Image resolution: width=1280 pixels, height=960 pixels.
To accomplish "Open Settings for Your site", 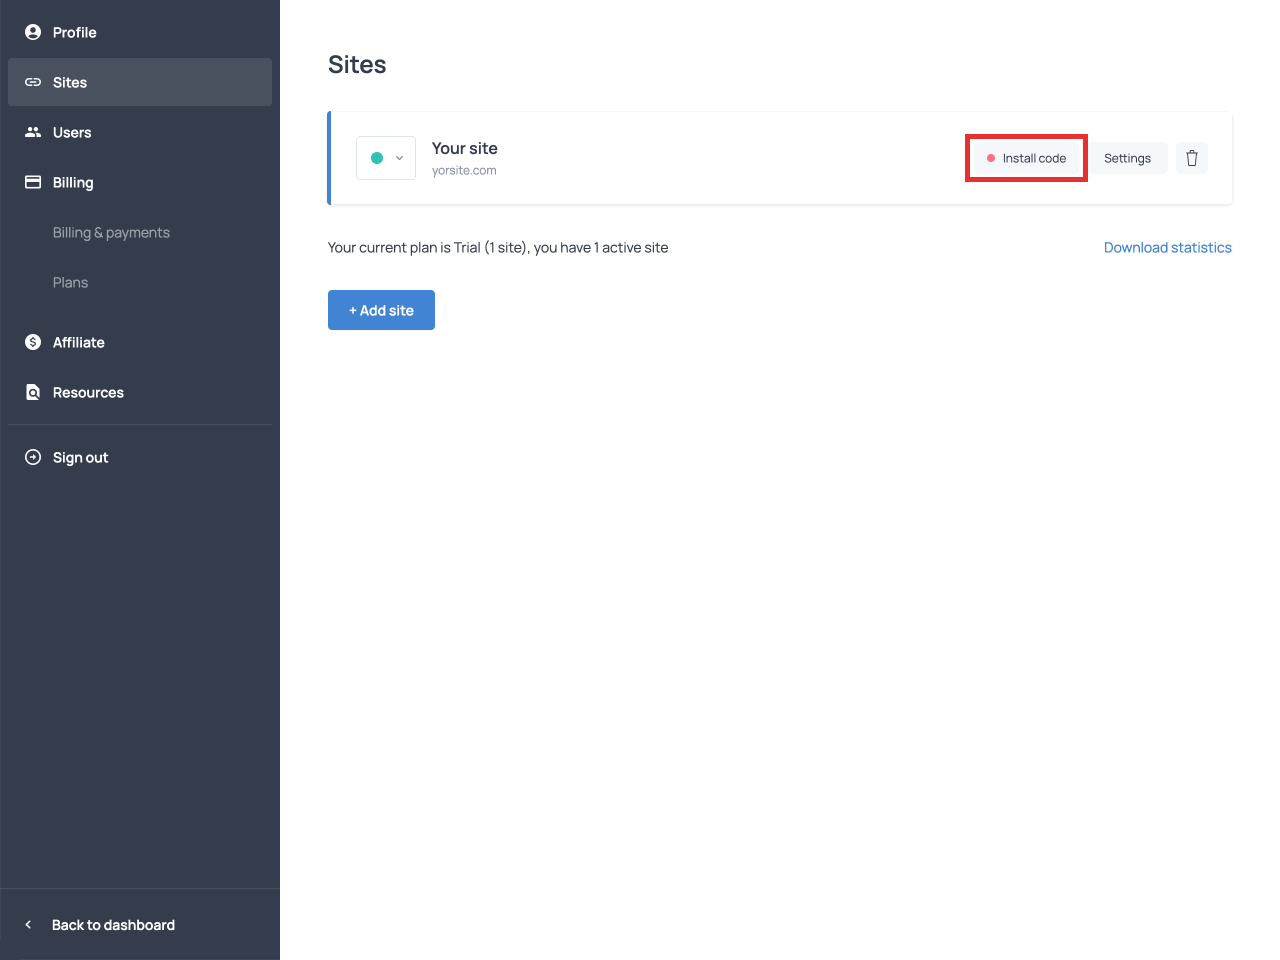I will point(1127,158).
